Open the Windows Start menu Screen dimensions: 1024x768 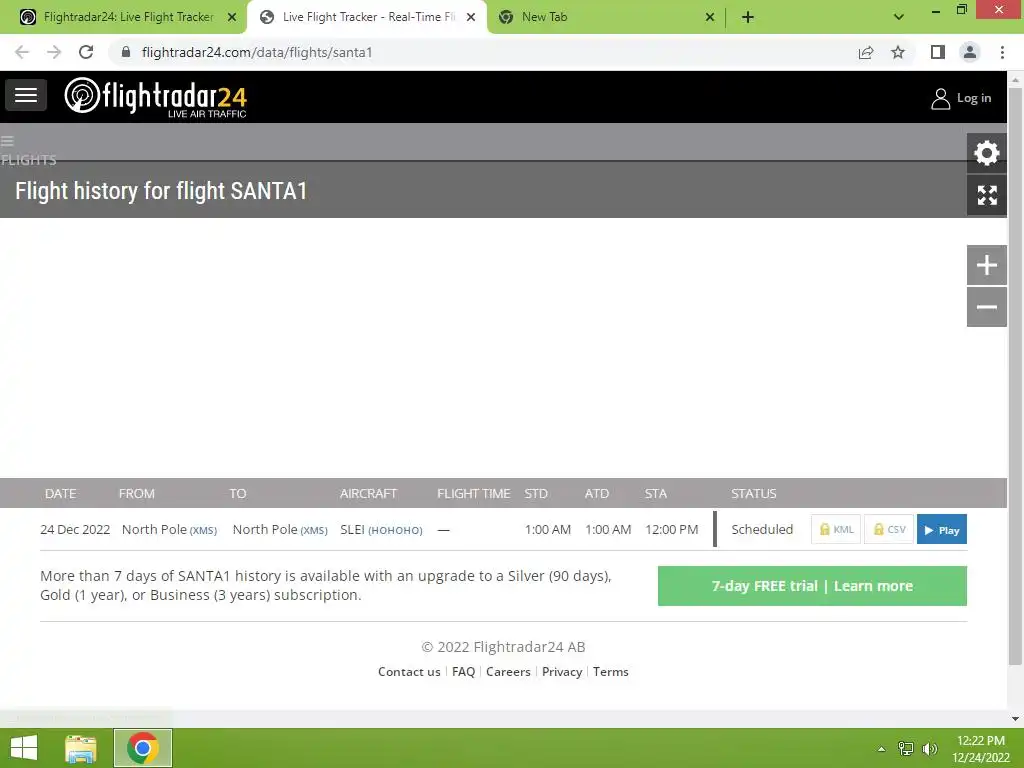pos(24,748)
